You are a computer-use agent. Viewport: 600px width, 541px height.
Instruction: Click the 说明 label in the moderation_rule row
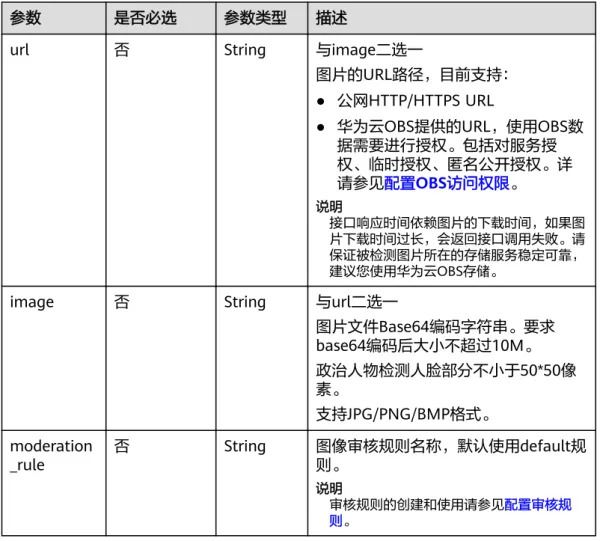pos(329,489)
